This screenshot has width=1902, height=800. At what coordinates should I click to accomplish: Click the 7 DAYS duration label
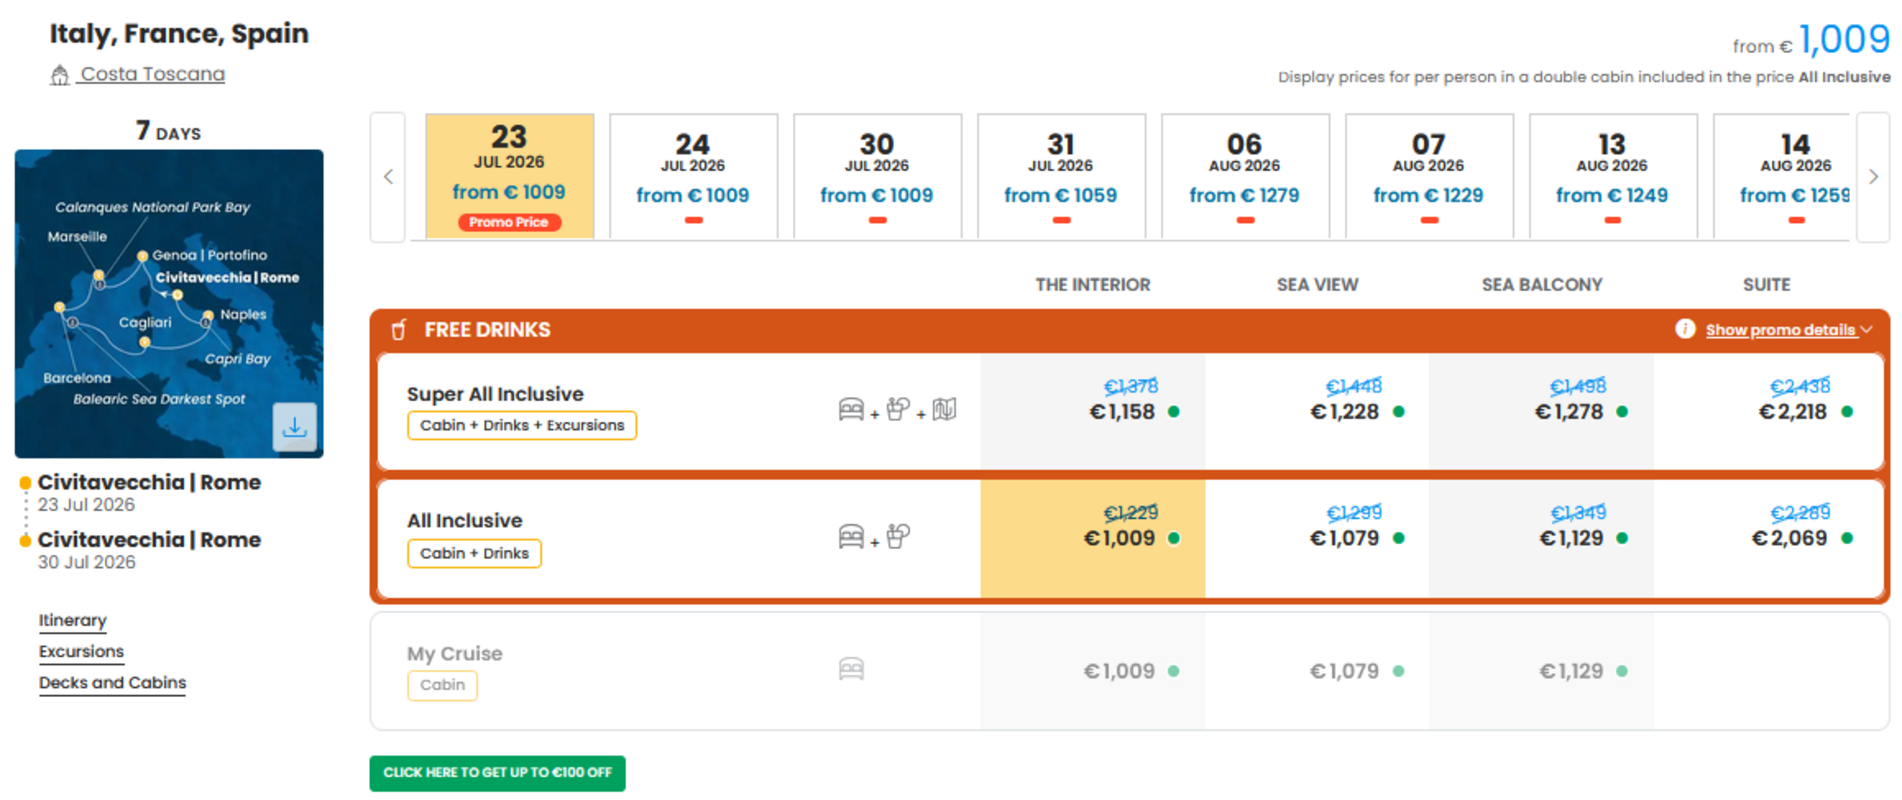point(169,131)
